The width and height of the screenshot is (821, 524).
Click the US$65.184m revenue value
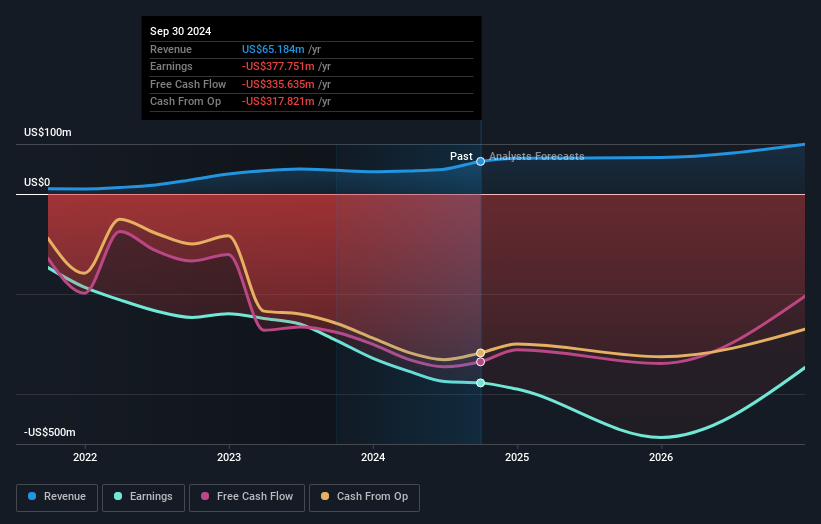tap(273, 49)
